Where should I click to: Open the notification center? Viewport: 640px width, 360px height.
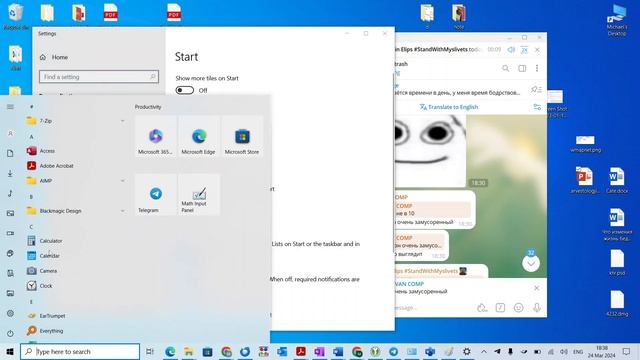tap(627, 351)
